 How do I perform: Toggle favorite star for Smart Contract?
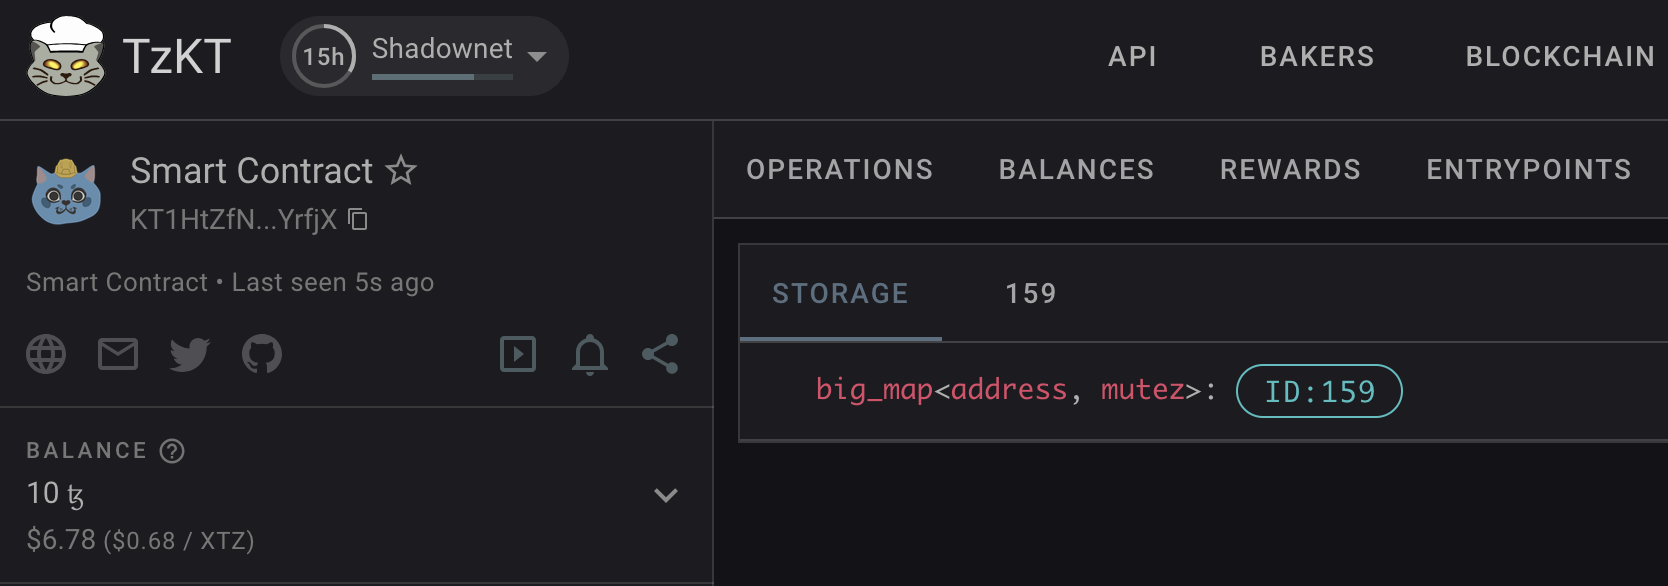(402, 170)
